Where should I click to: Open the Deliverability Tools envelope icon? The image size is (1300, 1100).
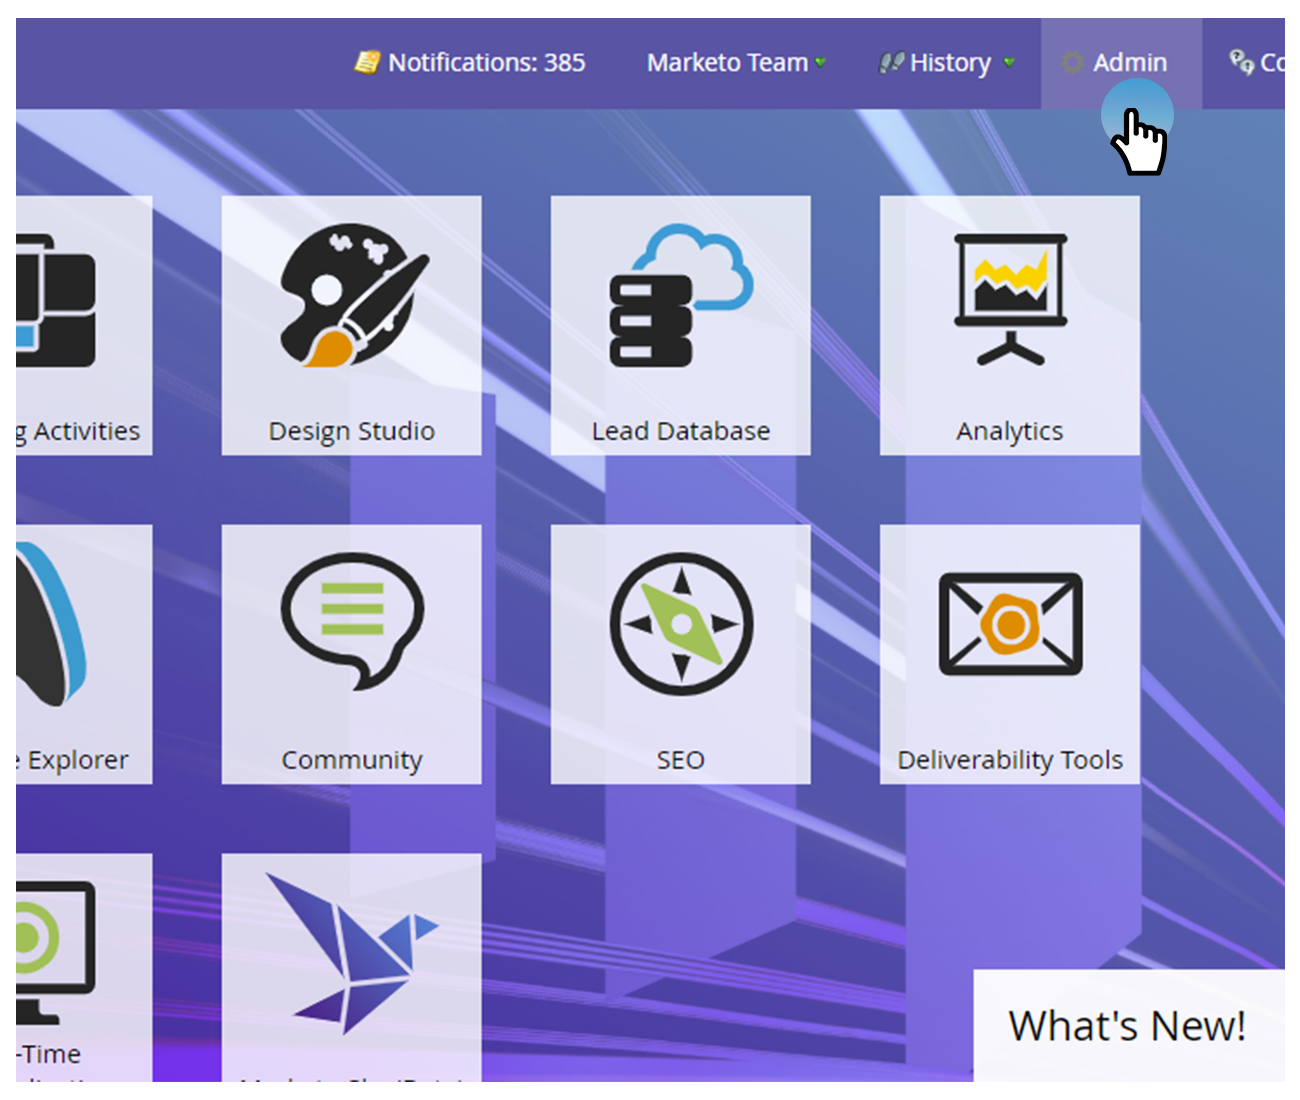(x=1010, y=624)
